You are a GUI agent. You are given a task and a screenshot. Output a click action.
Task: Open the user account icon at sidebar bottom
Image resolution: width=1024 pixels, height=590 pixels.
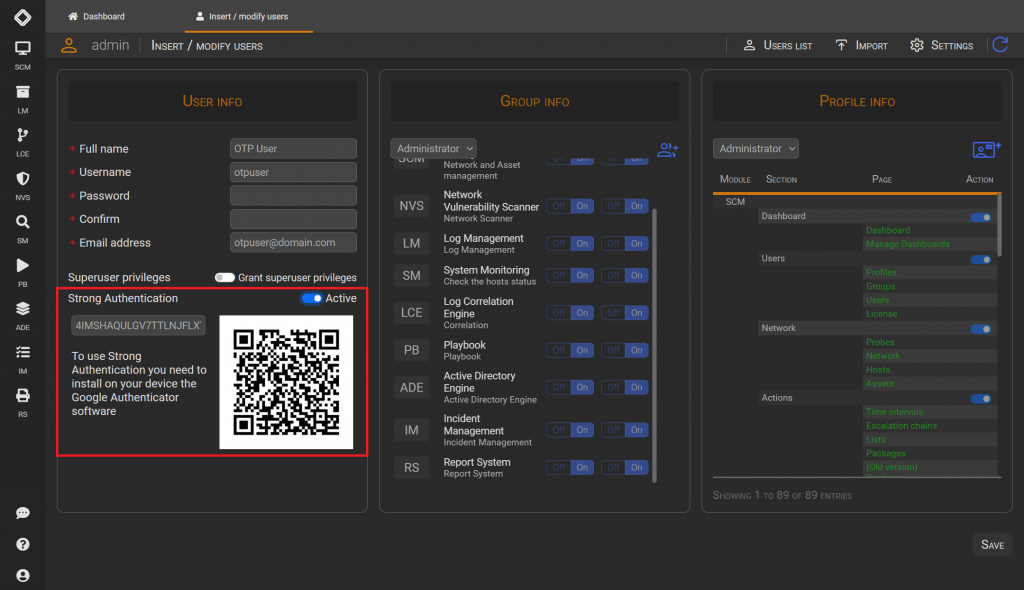(x=22, y=576)
